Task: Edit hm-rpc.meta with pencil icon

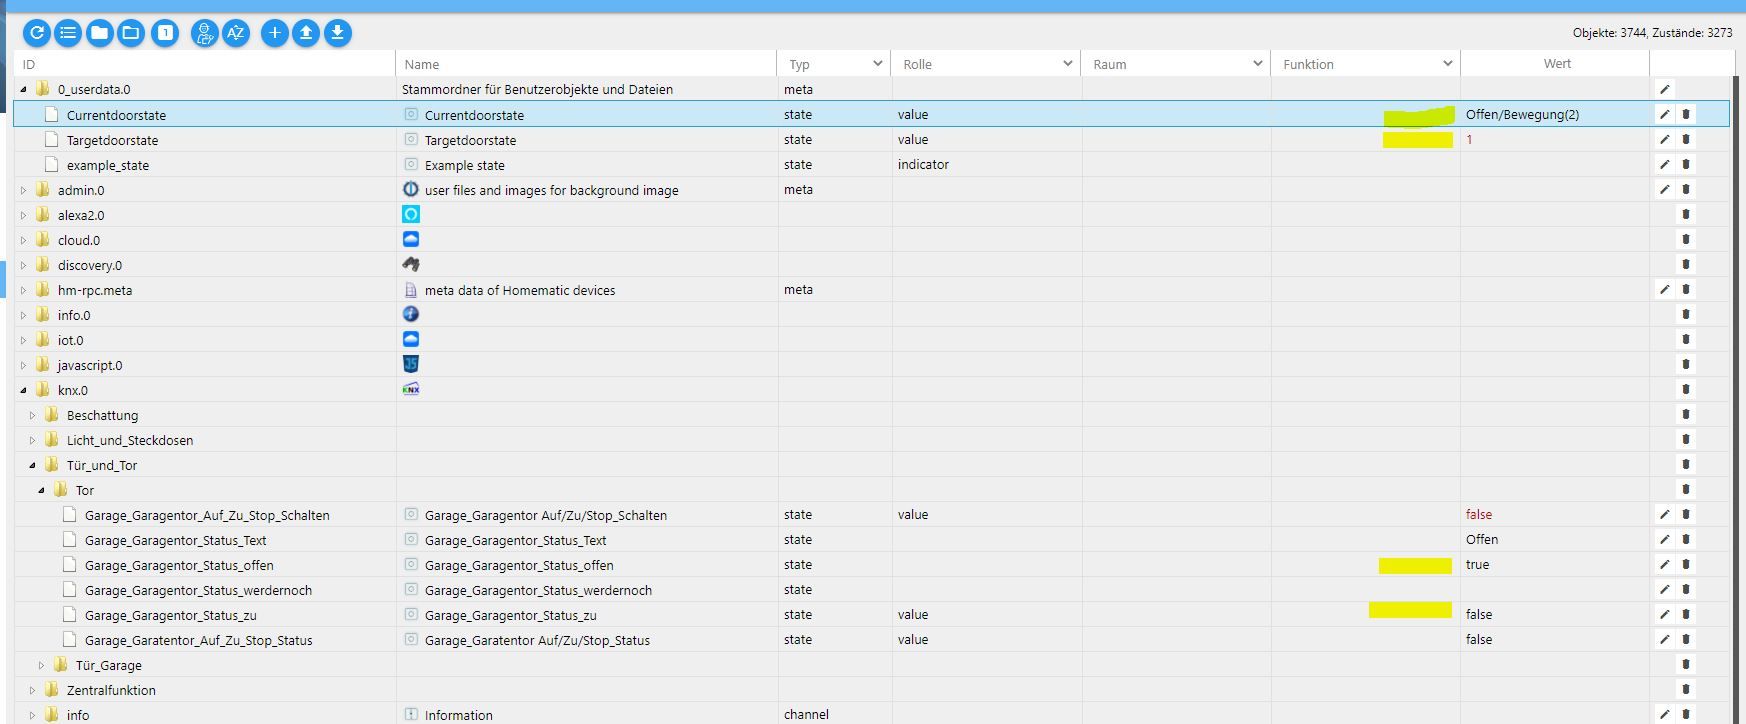Action: tap(1665, 289)
